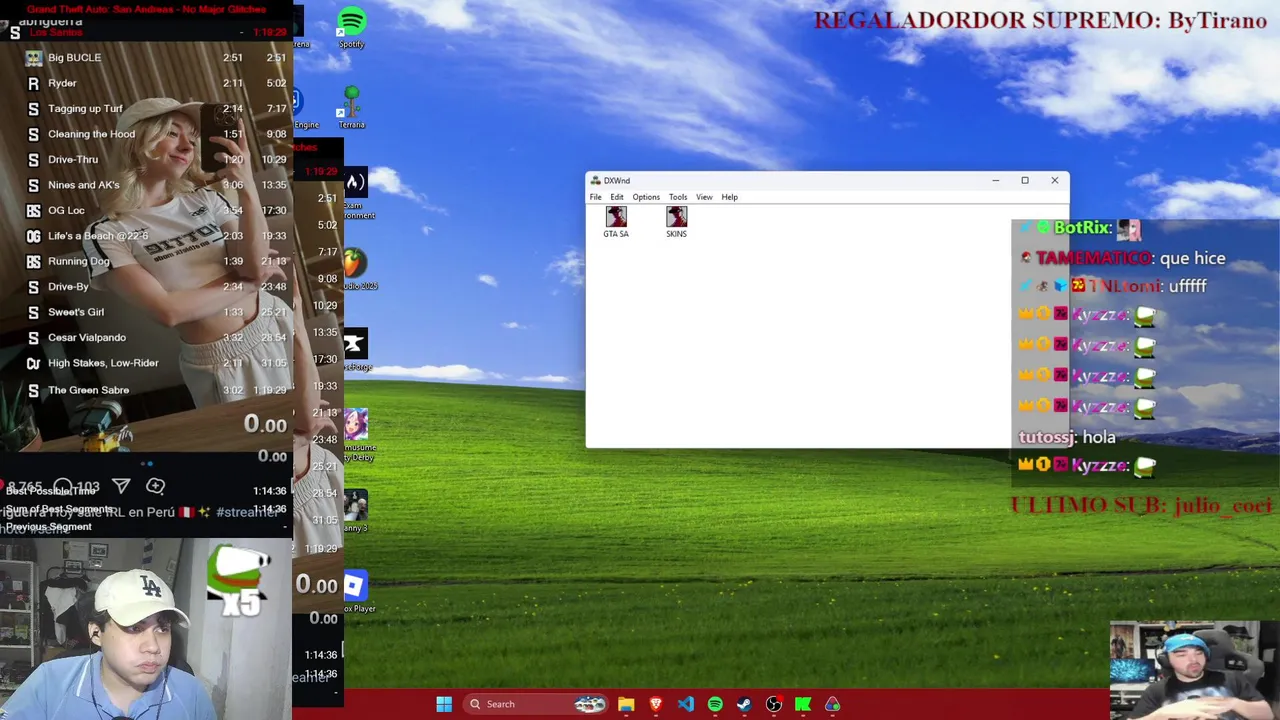Click the High Stakes, Low-Rider split
This screenshot has height=720, width=1280.
(157, 363)
